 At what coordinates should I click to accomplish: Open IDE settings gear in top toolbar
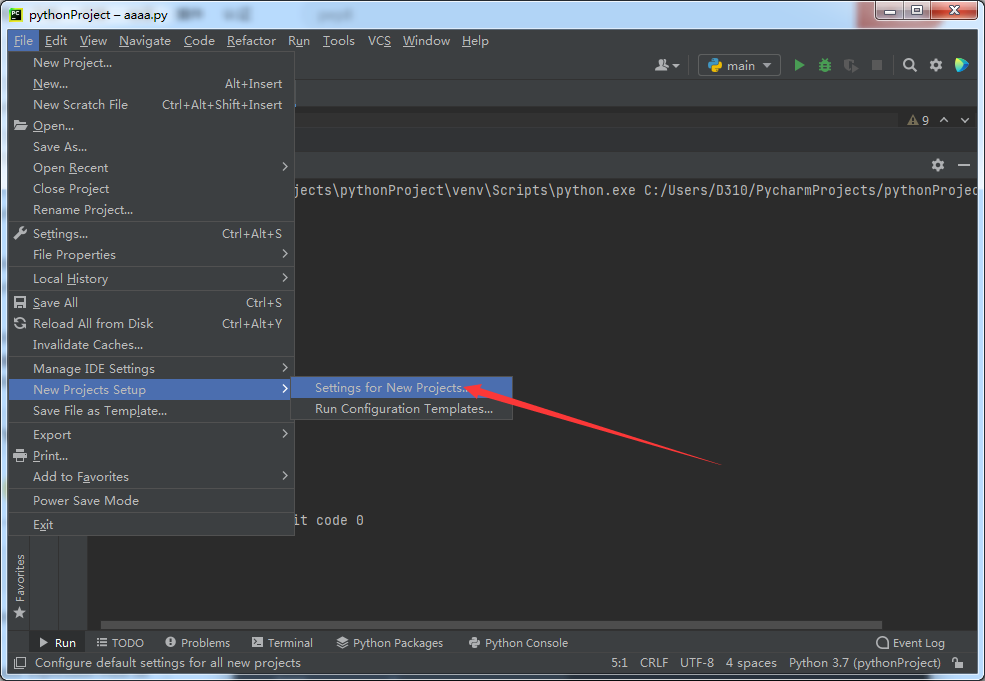pos(936,65)
